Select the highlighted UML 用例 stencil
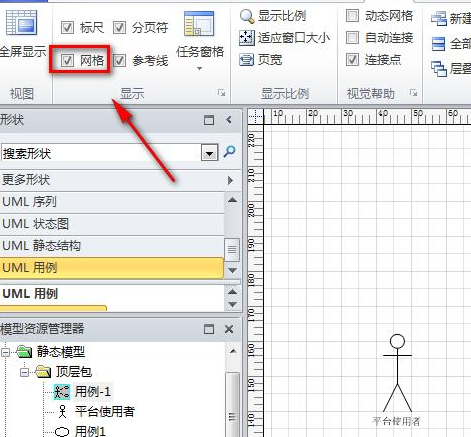The width and height of the screenshot is (471, 437). tap(112, 268)
